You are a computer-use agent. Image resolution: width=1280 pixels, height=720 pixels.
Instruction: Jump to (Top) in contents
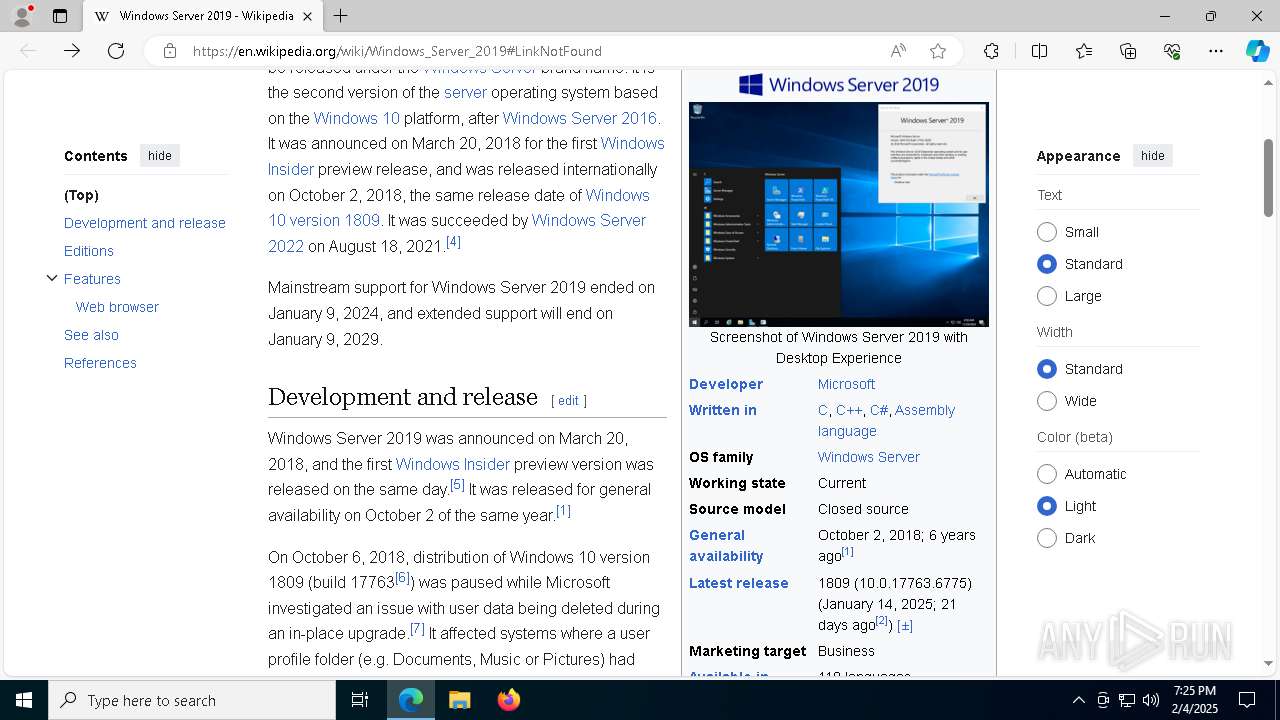click(x=81, y=195)
